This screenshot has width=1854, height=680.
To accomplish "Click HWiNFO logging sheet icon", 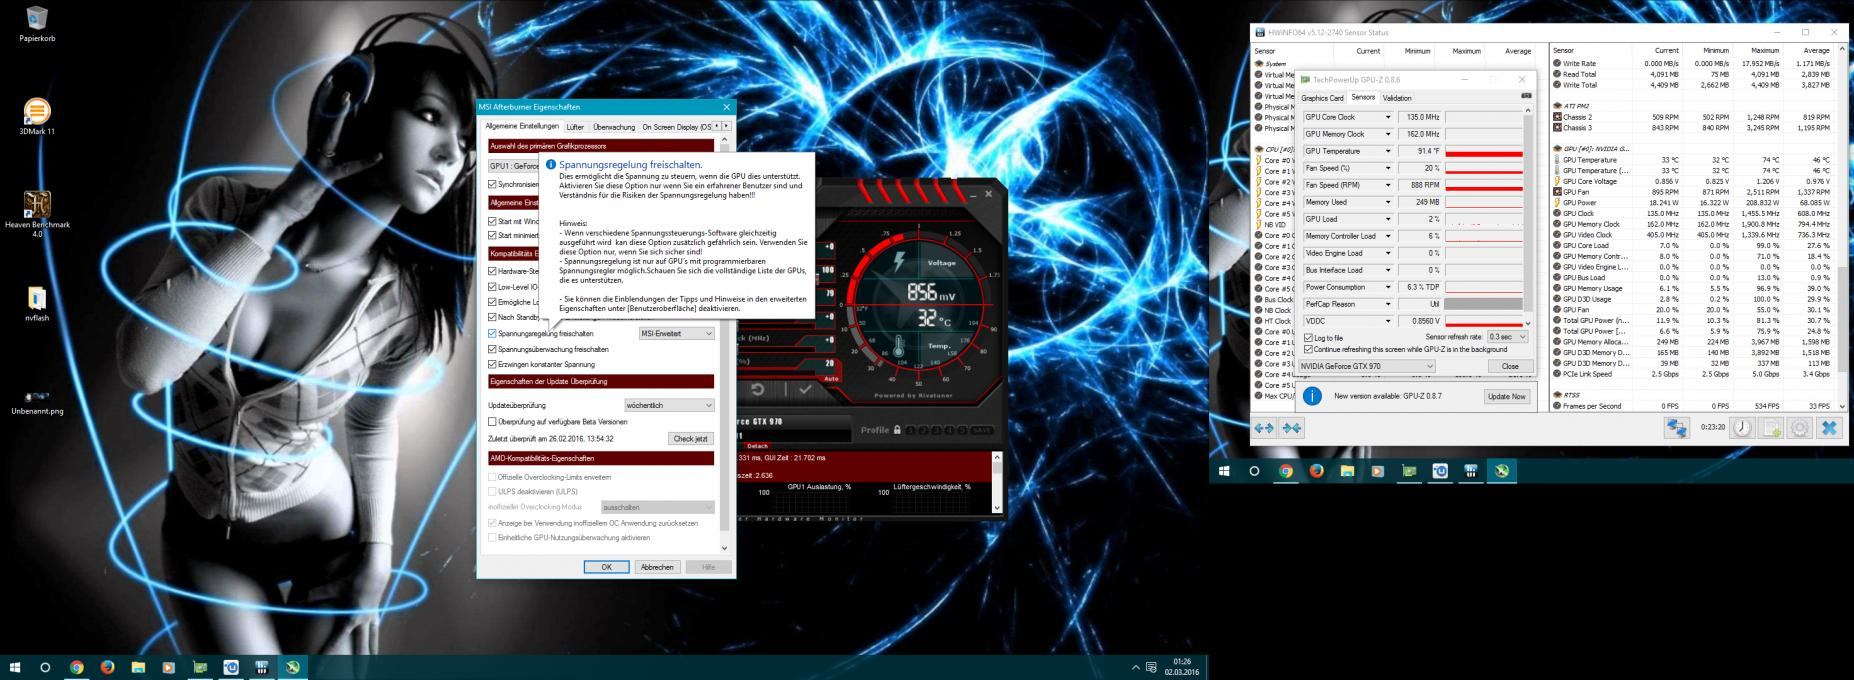I will click(1770, 428).
